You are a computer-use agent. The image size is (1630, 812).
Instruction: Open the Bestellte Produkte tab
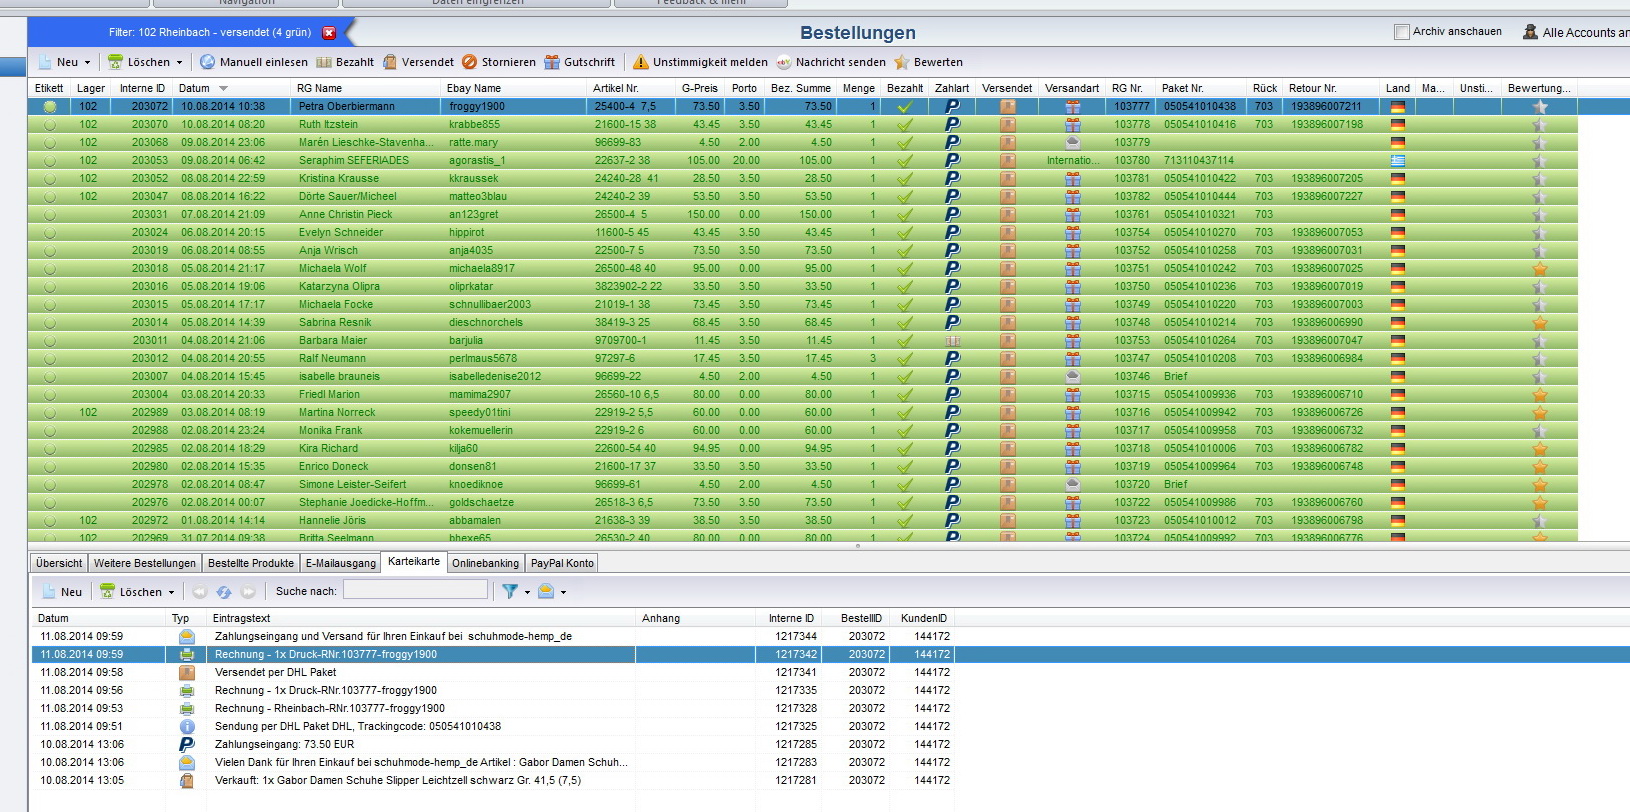[251, 563]
